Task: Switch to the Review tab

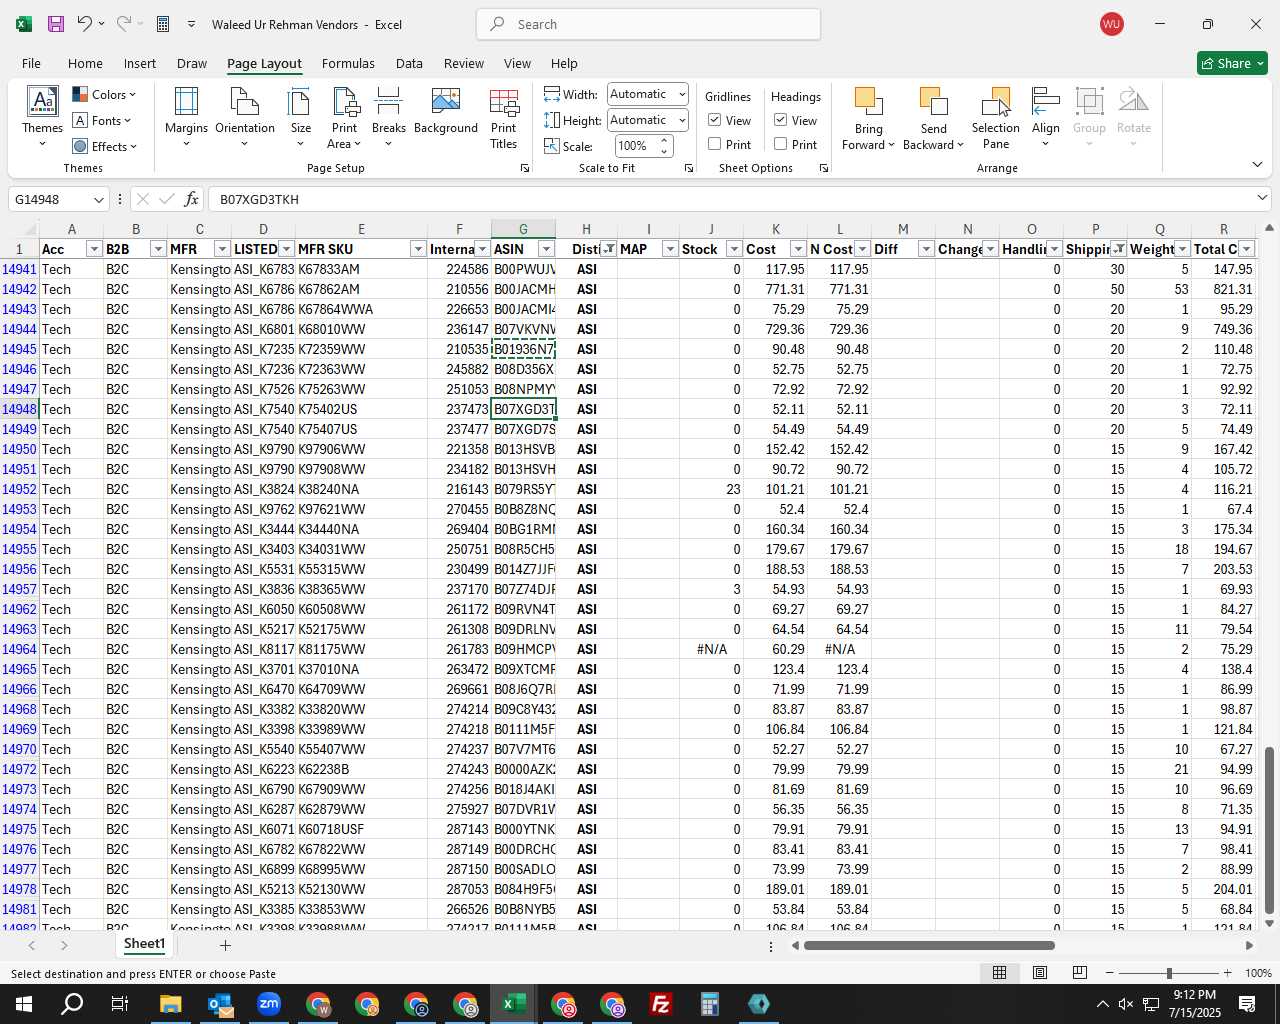Action: point(464,63)
